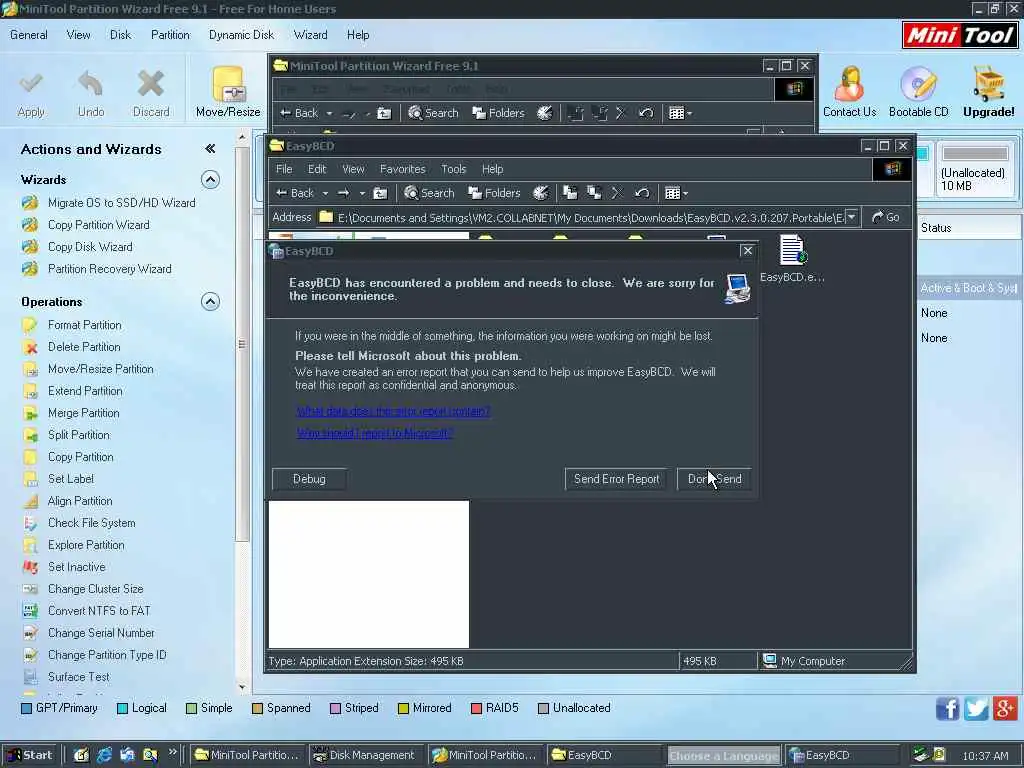
Task: Switch to Disk Management in taskbar
Action: pyautogui.click(x=366, y=755)
